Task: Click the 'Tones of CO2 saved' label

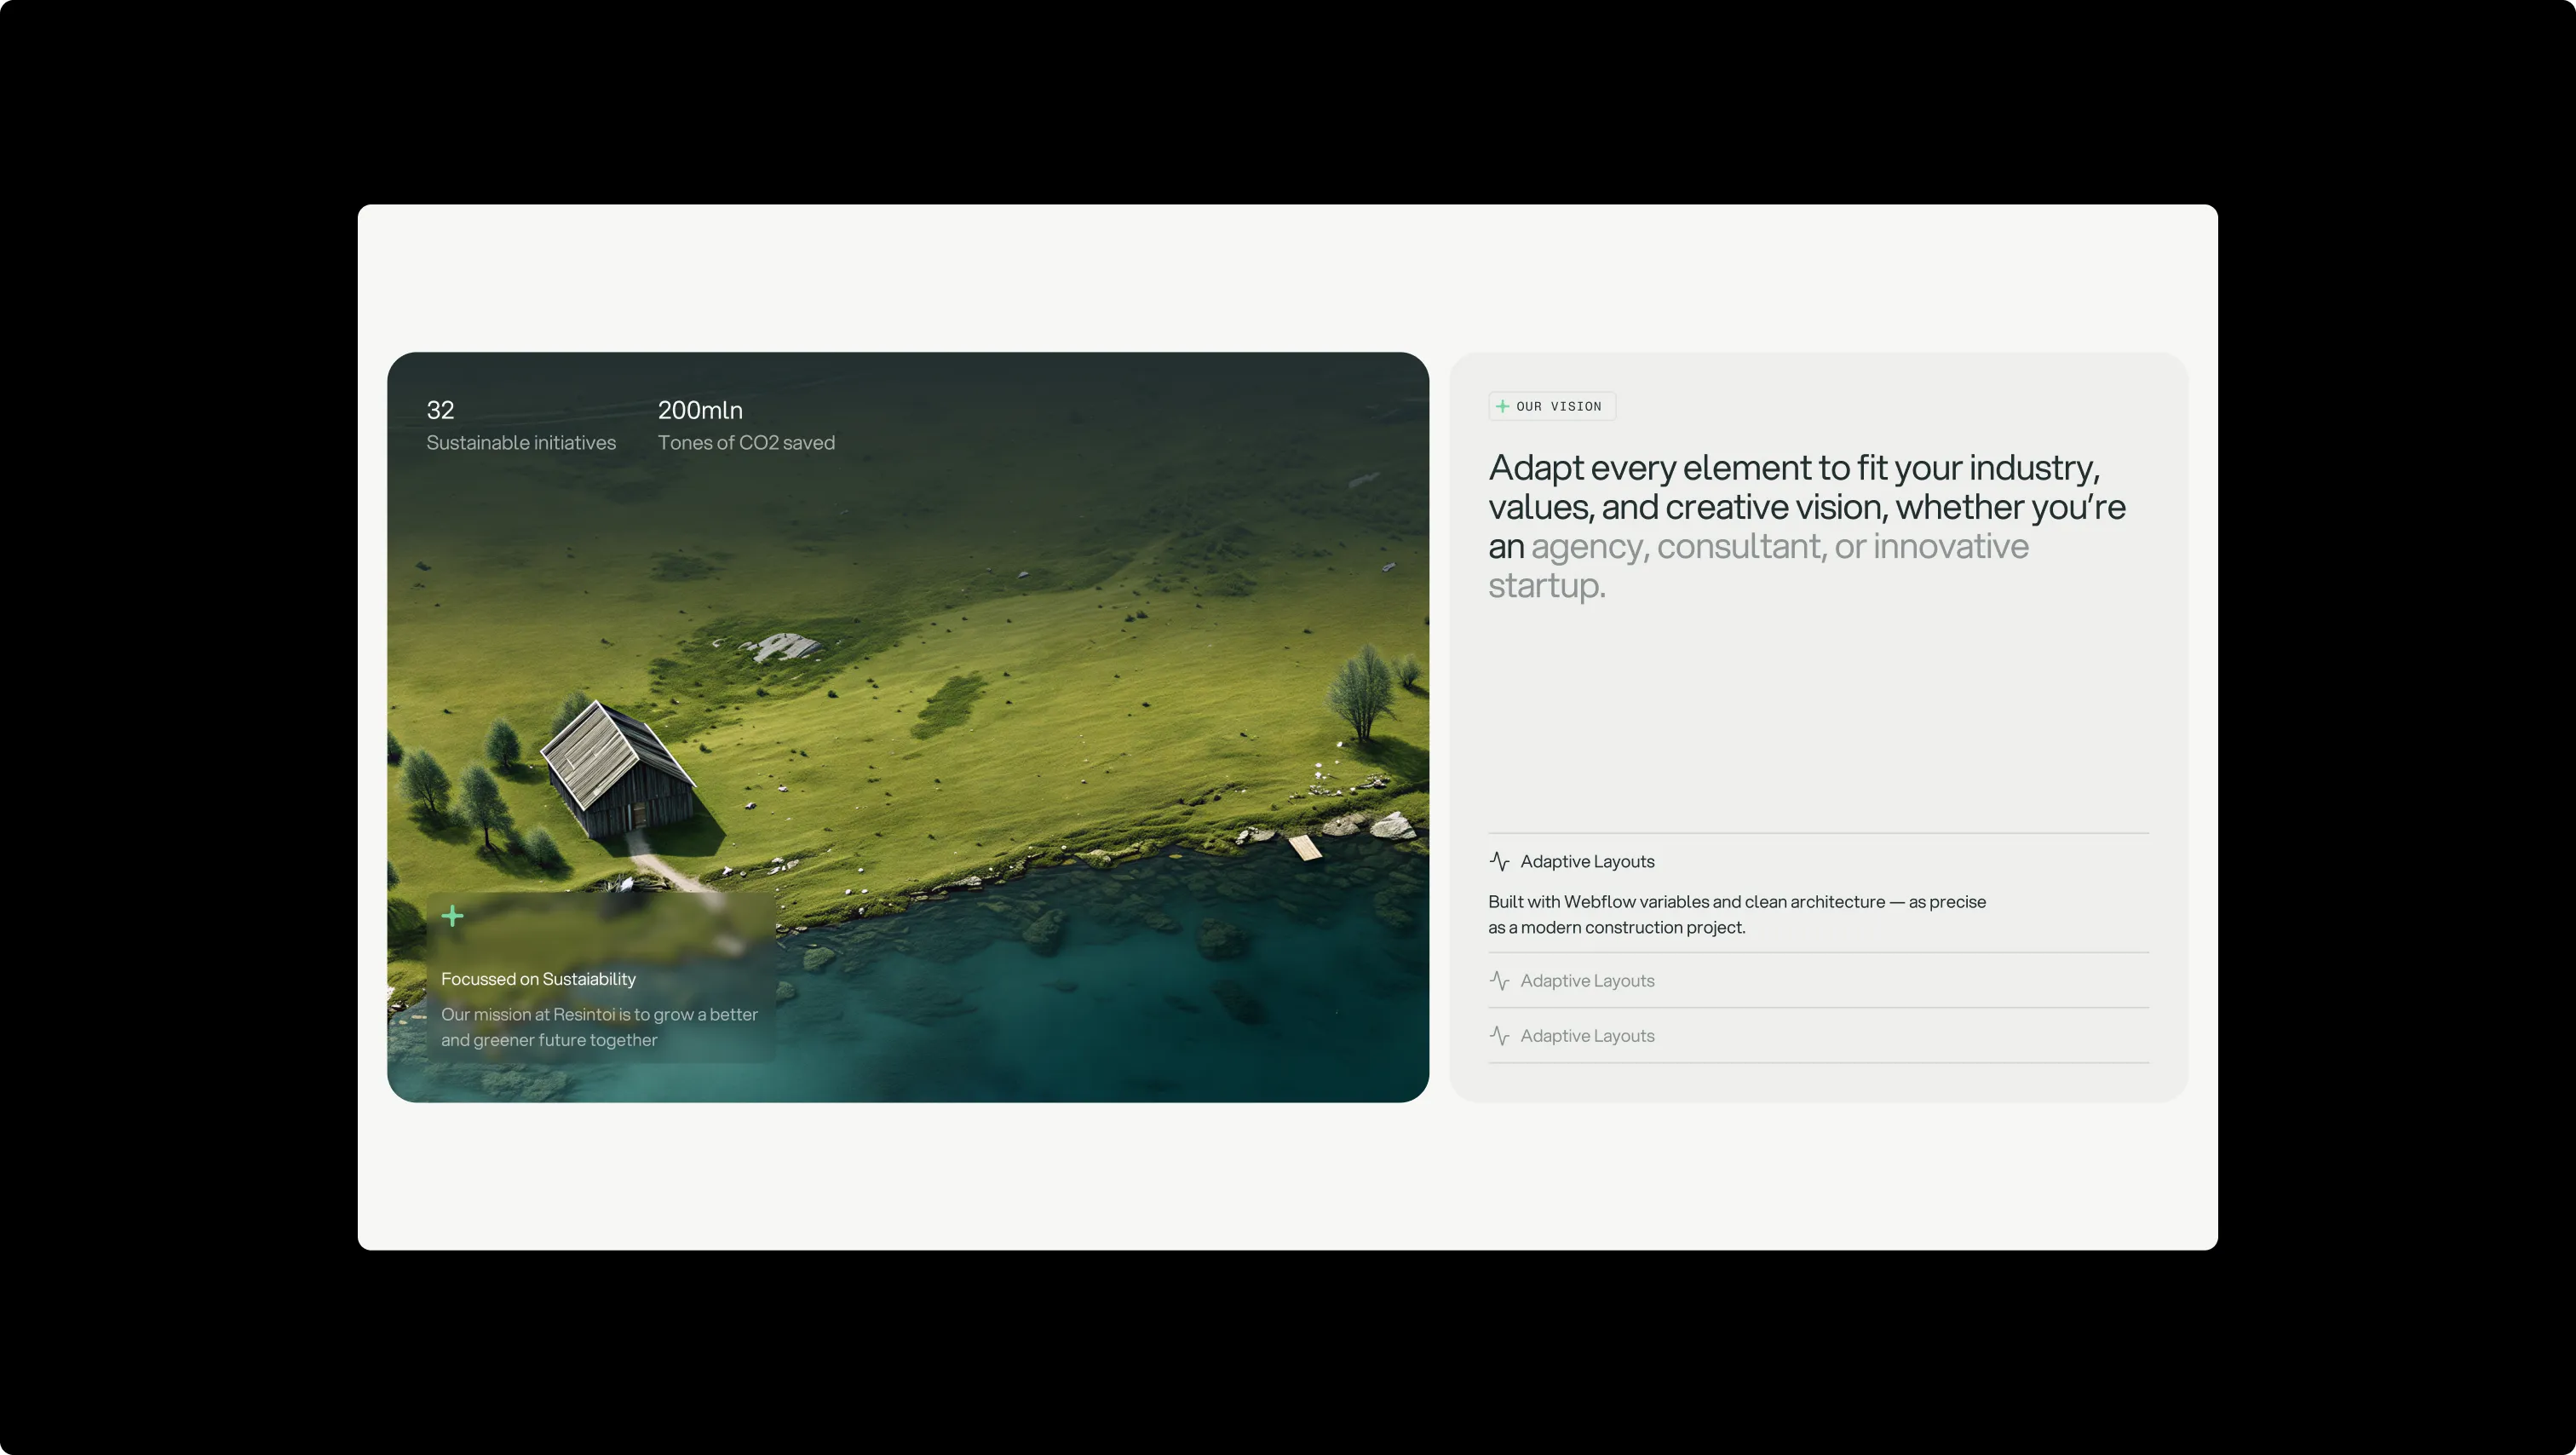Action: 746,443
